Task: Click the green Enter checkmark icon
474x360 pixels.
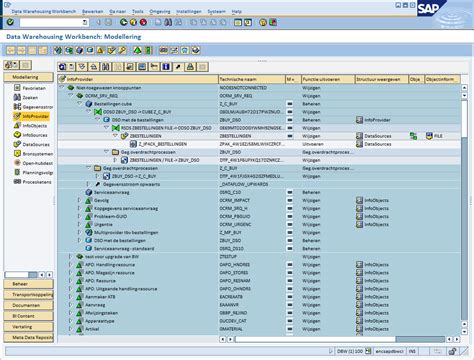Action: (x=10, y=22)
